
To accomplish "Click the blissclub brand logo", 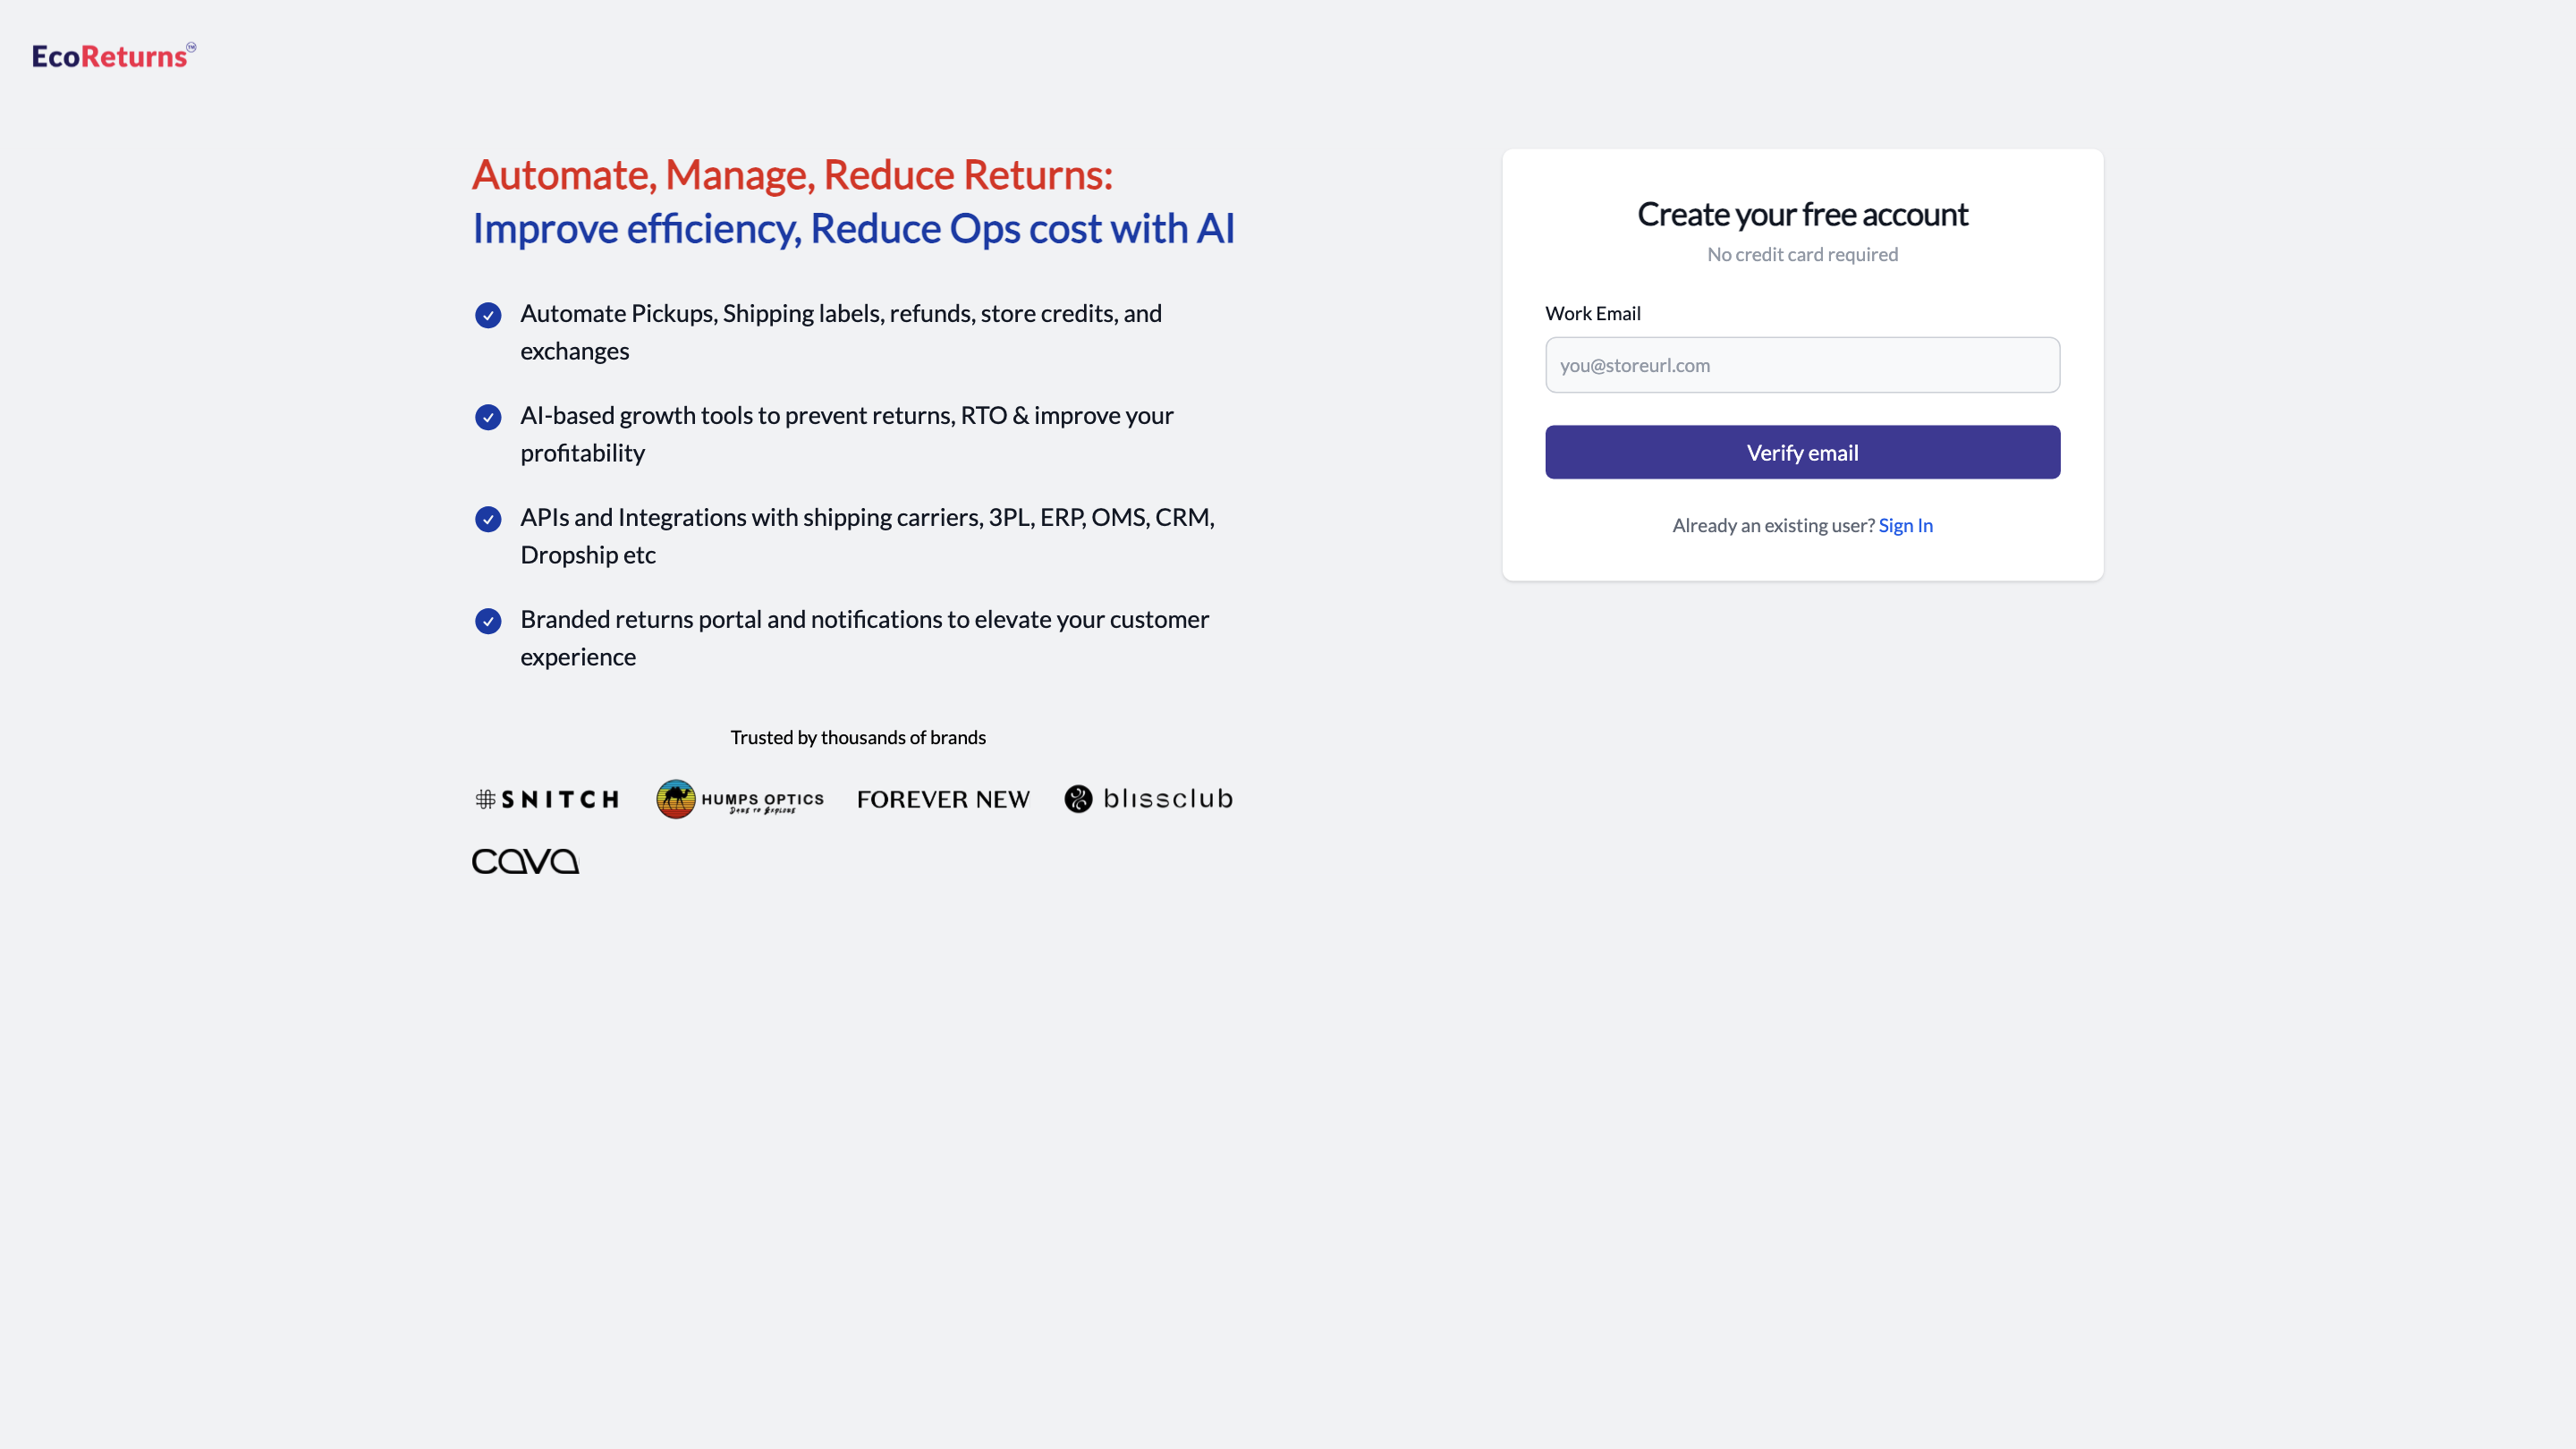I will pyautogui.click(x=1148, y=799).
